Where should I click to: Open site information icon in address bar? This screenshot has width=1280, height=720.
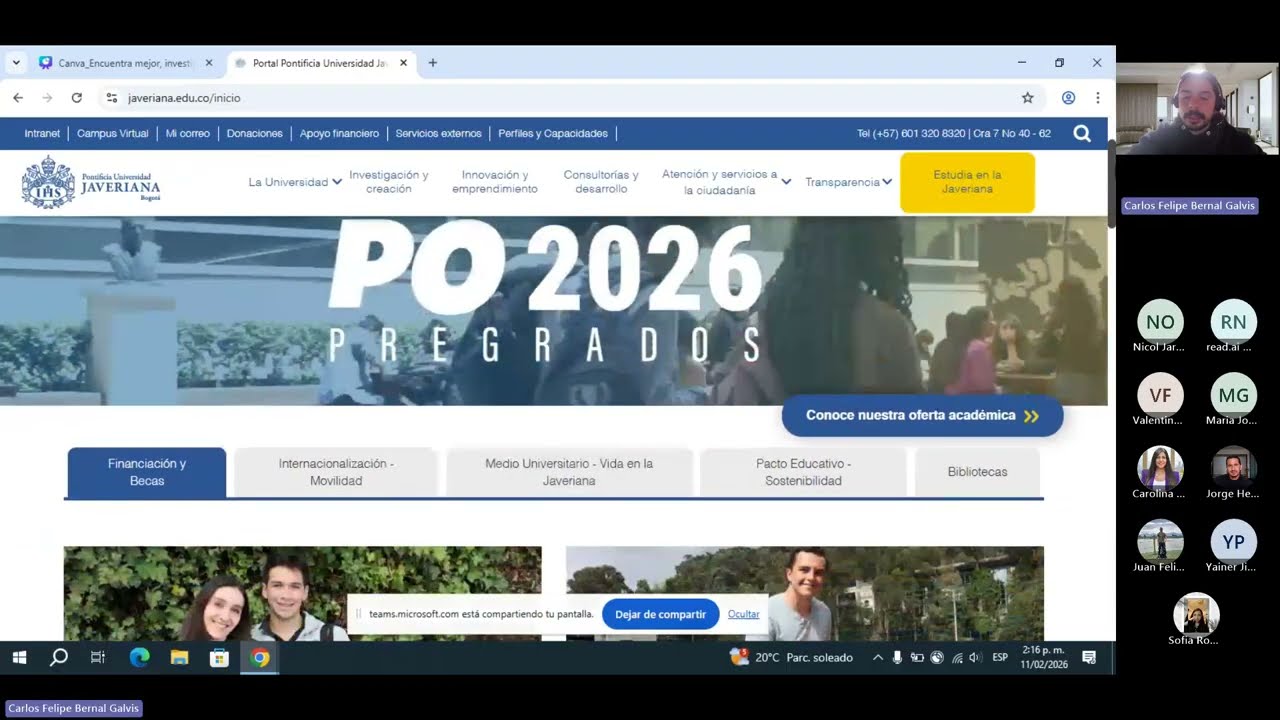pyautogui.click(x=112, y=98)
